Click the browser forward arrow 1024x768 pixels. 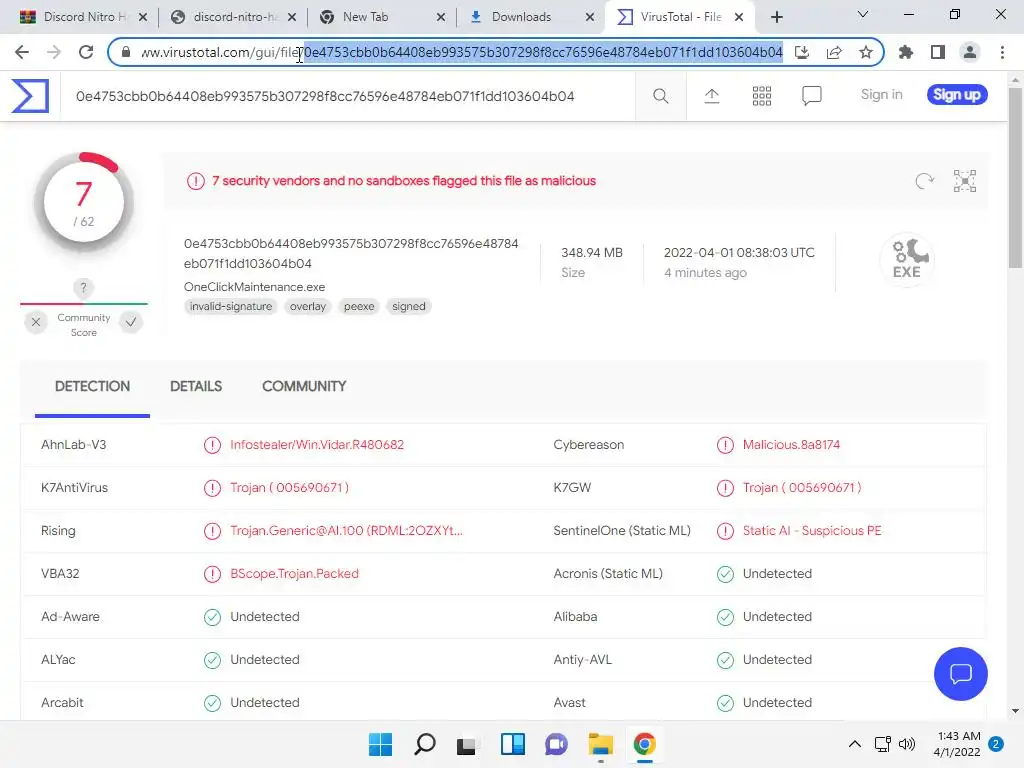point(54,52)
